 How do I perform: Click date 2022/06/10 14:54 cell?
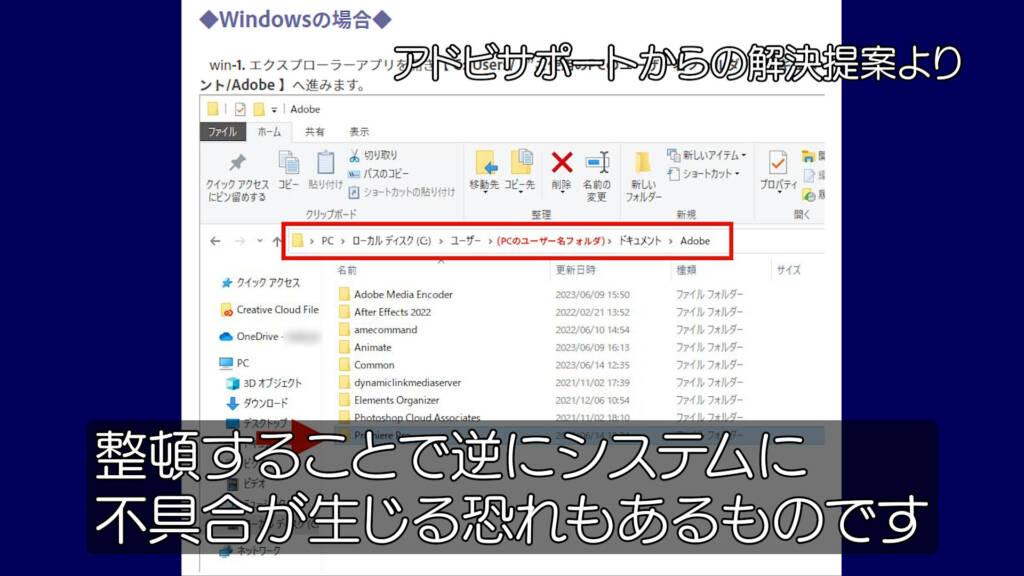[x=592, y=330]
